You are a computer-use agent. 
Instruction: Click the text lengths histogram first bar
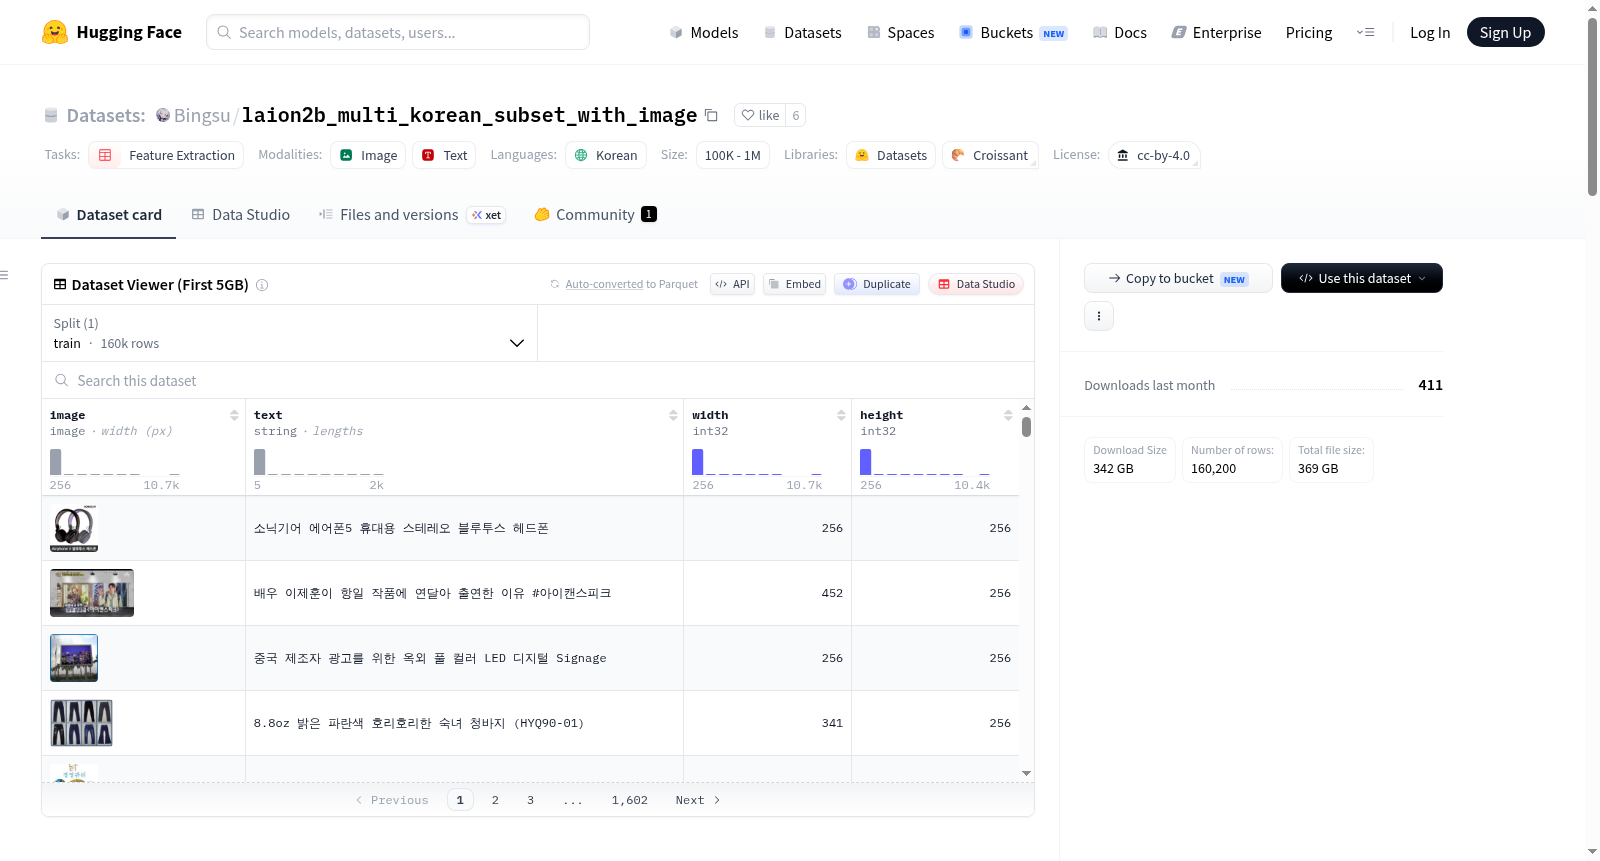pos(260,461)
